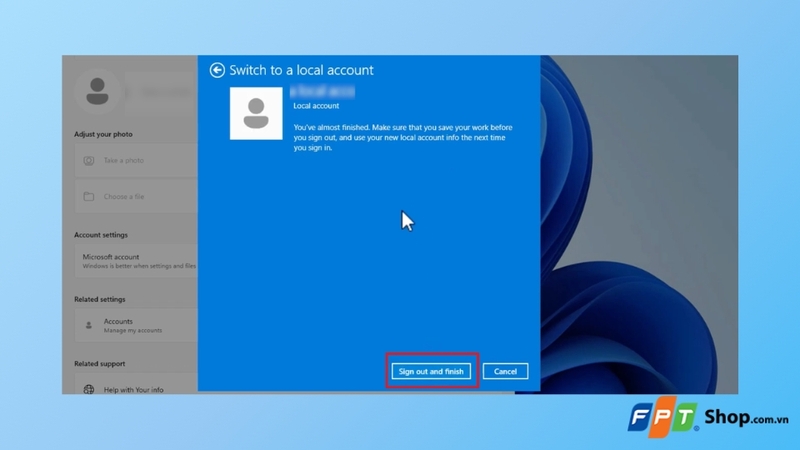Click the Choose a file folder icon
Screen dimensions: 800x450
point(89,196)
